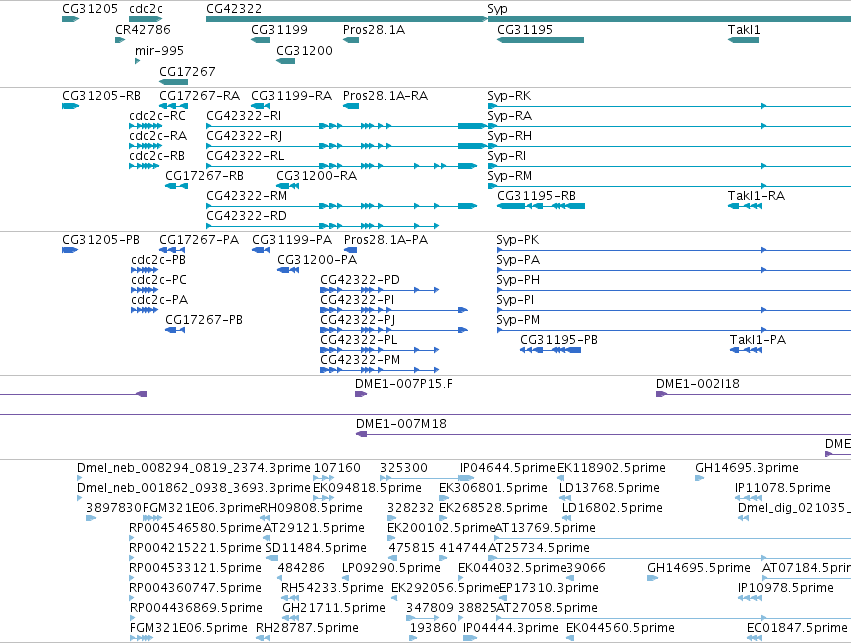Click the IP04644.5prime EST label
The width and height of the screenshot is (851, 643).
click(x=508, y=469)
